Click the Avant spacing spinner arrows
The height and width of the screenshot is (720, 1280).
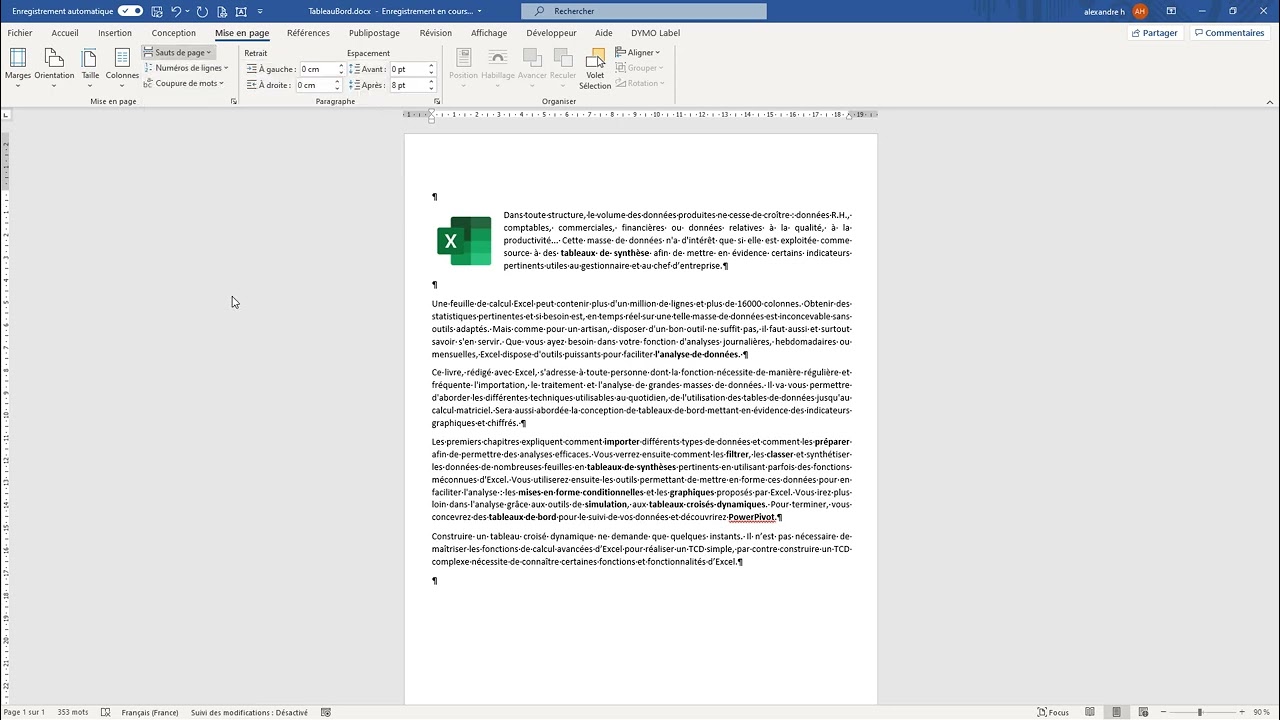tap(431, 69)
